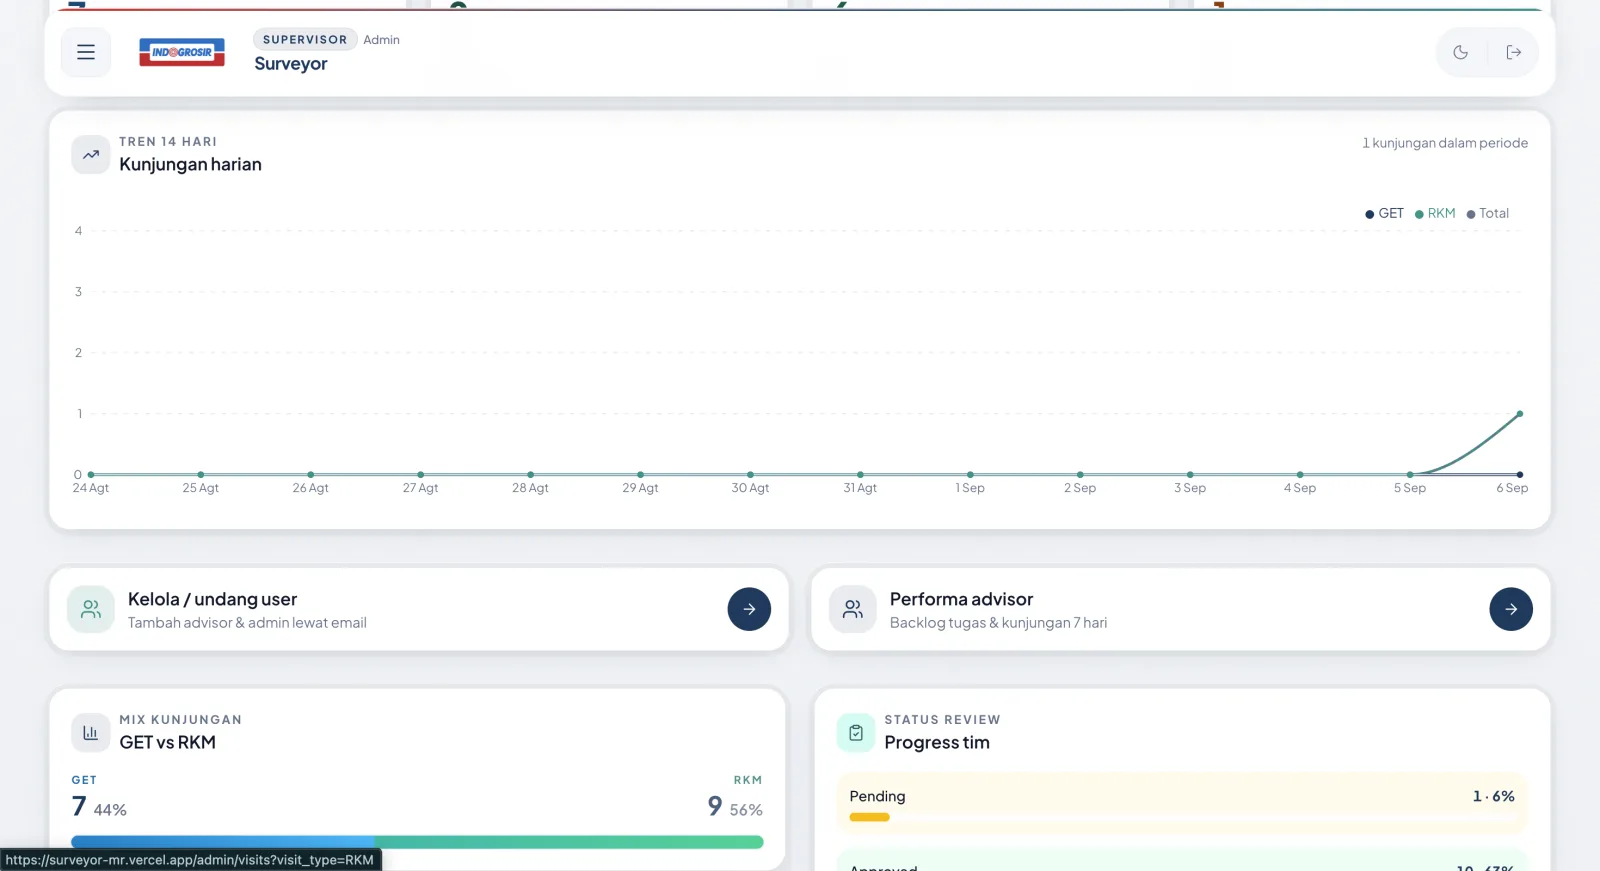Image resolution: width=1600 pixels, height=871 pixels.
Task: Click the bar chart icon in Mix Kunjungan
Action: click(x=91, y=733)
